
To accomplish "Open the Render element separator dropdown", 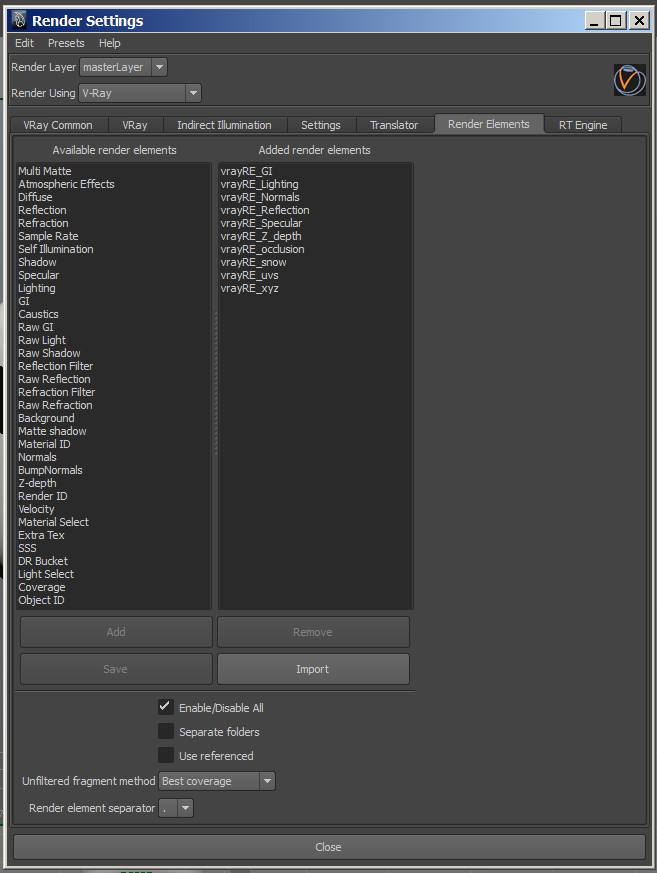I will [x=176, y=808].
